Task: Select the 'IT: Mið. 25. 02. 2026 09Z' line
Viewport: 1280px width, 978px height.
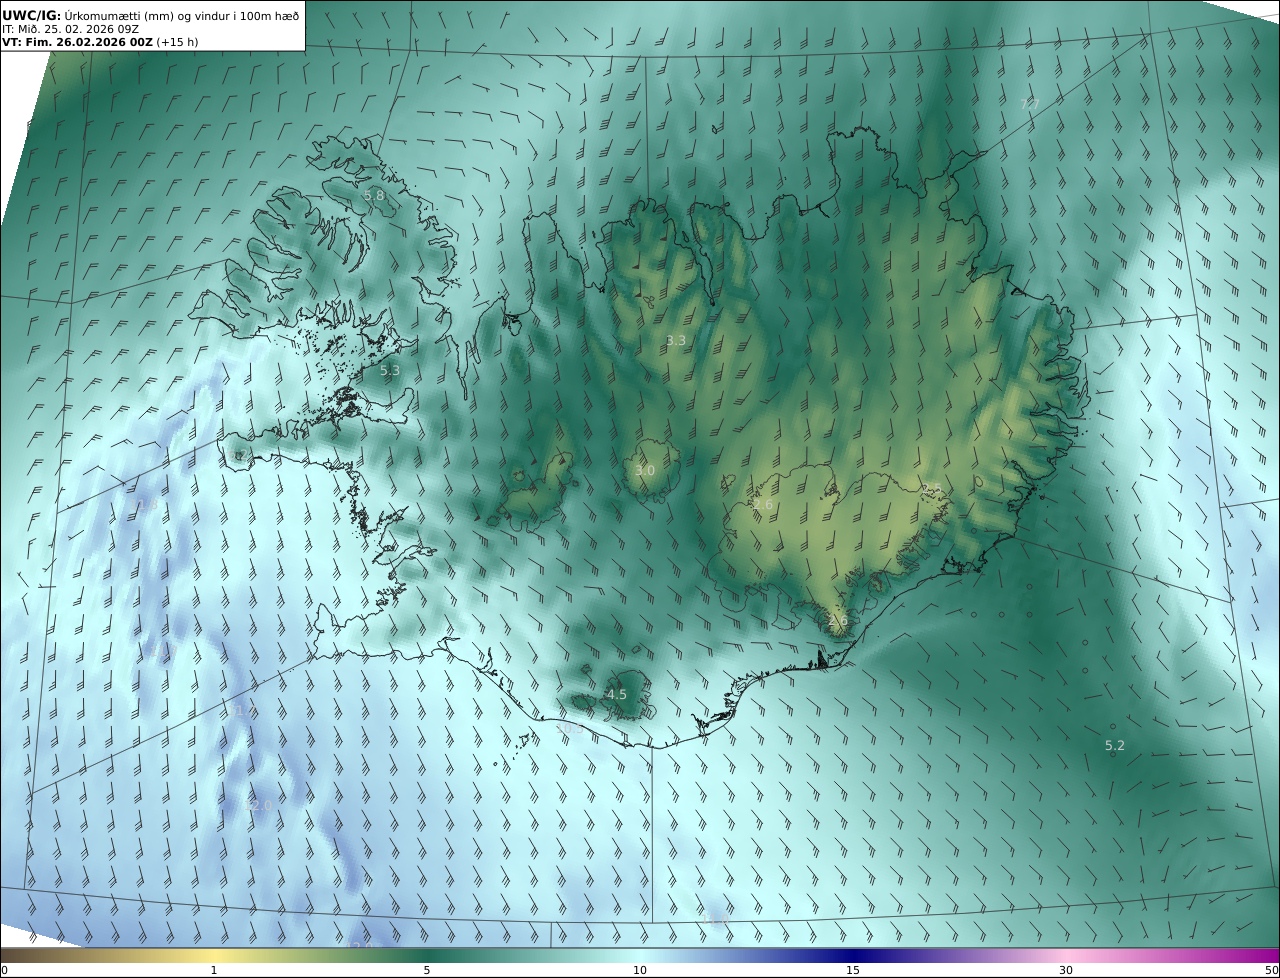Action: pyautogui.click(x=69, y=29)
